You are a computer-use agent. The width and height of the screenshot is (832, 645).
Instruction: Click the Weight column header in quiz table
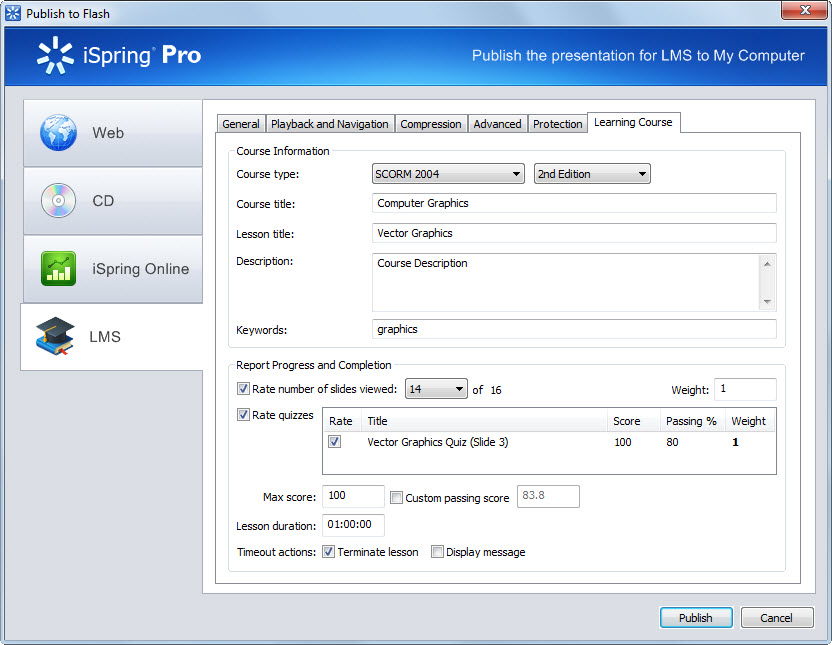coord(749,421)
